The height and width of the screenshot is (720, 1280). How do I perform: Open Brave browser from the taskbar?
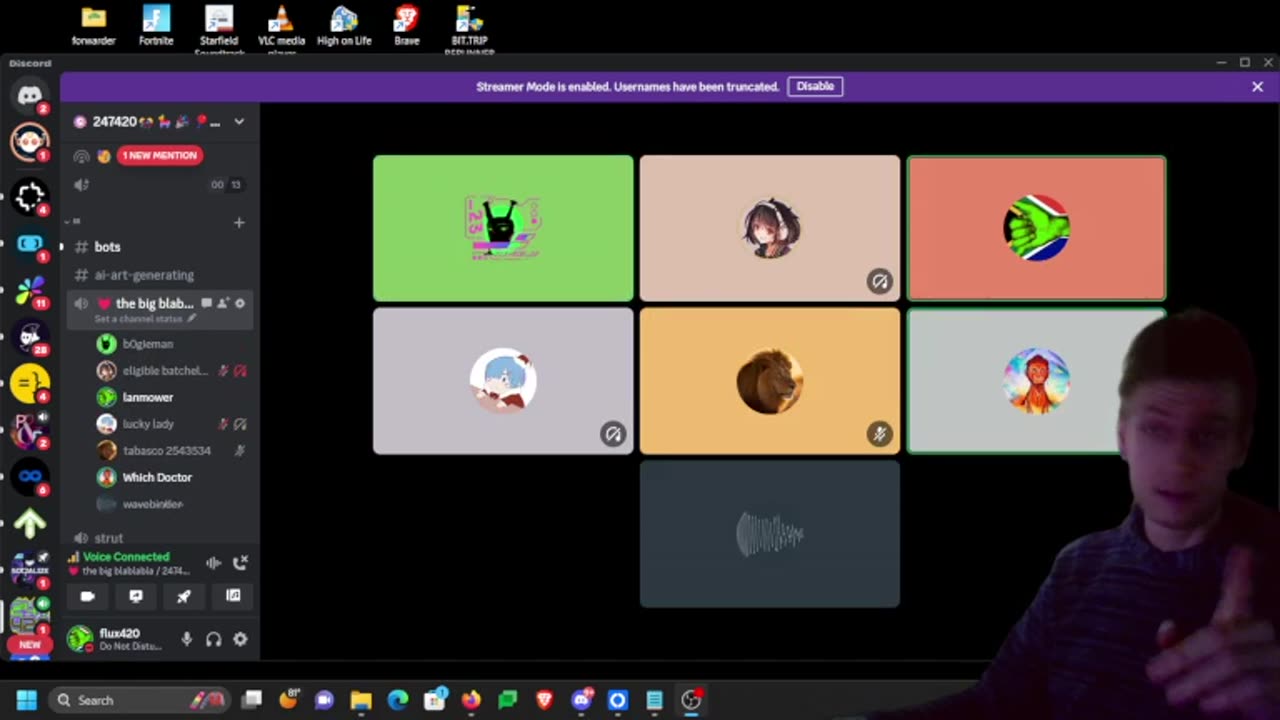544,700
